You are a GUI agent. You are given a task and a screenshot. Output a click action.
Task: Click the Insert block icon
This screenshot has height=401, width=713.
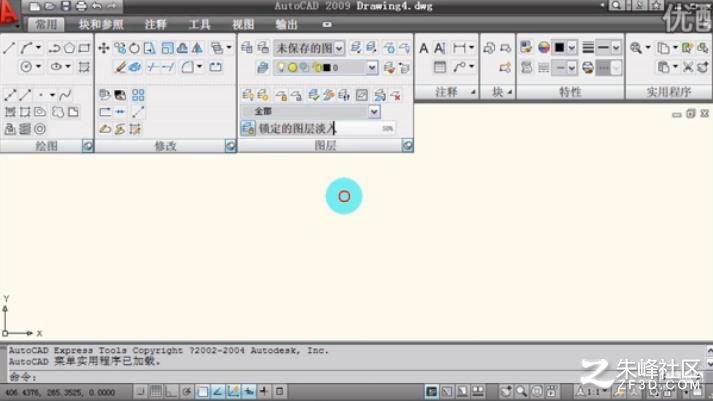(x=489, y=48)
